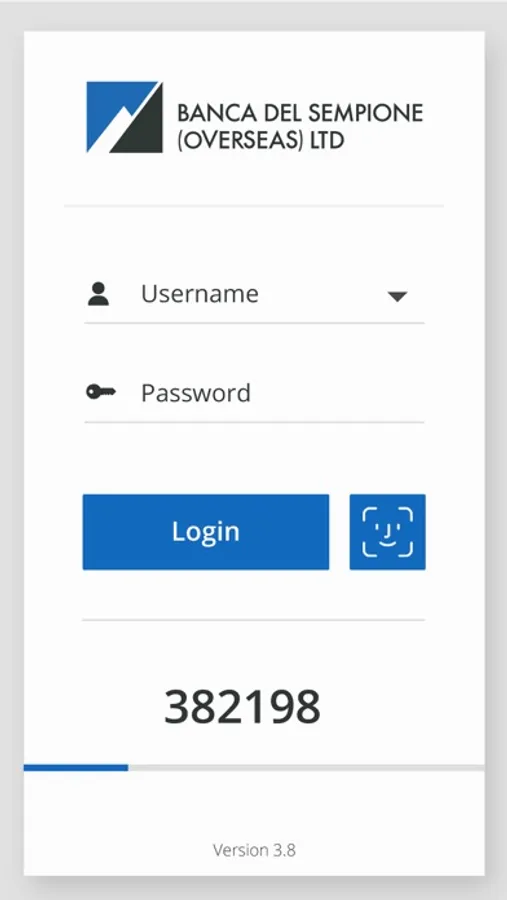
Task: Click the grey unfilled progress bar part
Action: (306, 767)
